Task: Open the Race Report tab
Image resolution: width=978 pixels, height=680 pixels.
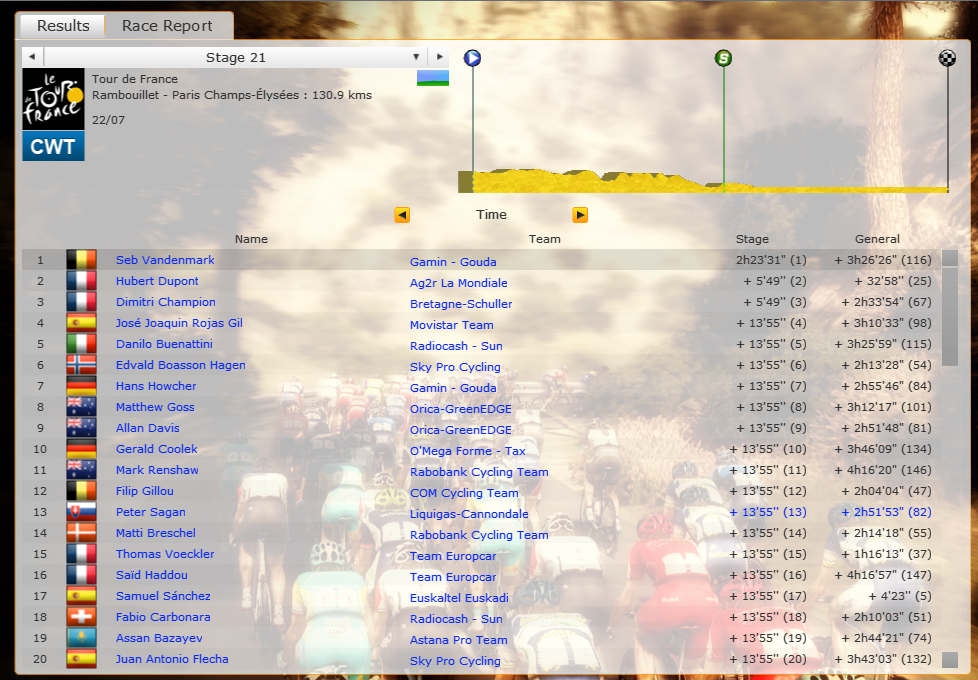Action: pyautogui.click(x=167, y=26)
